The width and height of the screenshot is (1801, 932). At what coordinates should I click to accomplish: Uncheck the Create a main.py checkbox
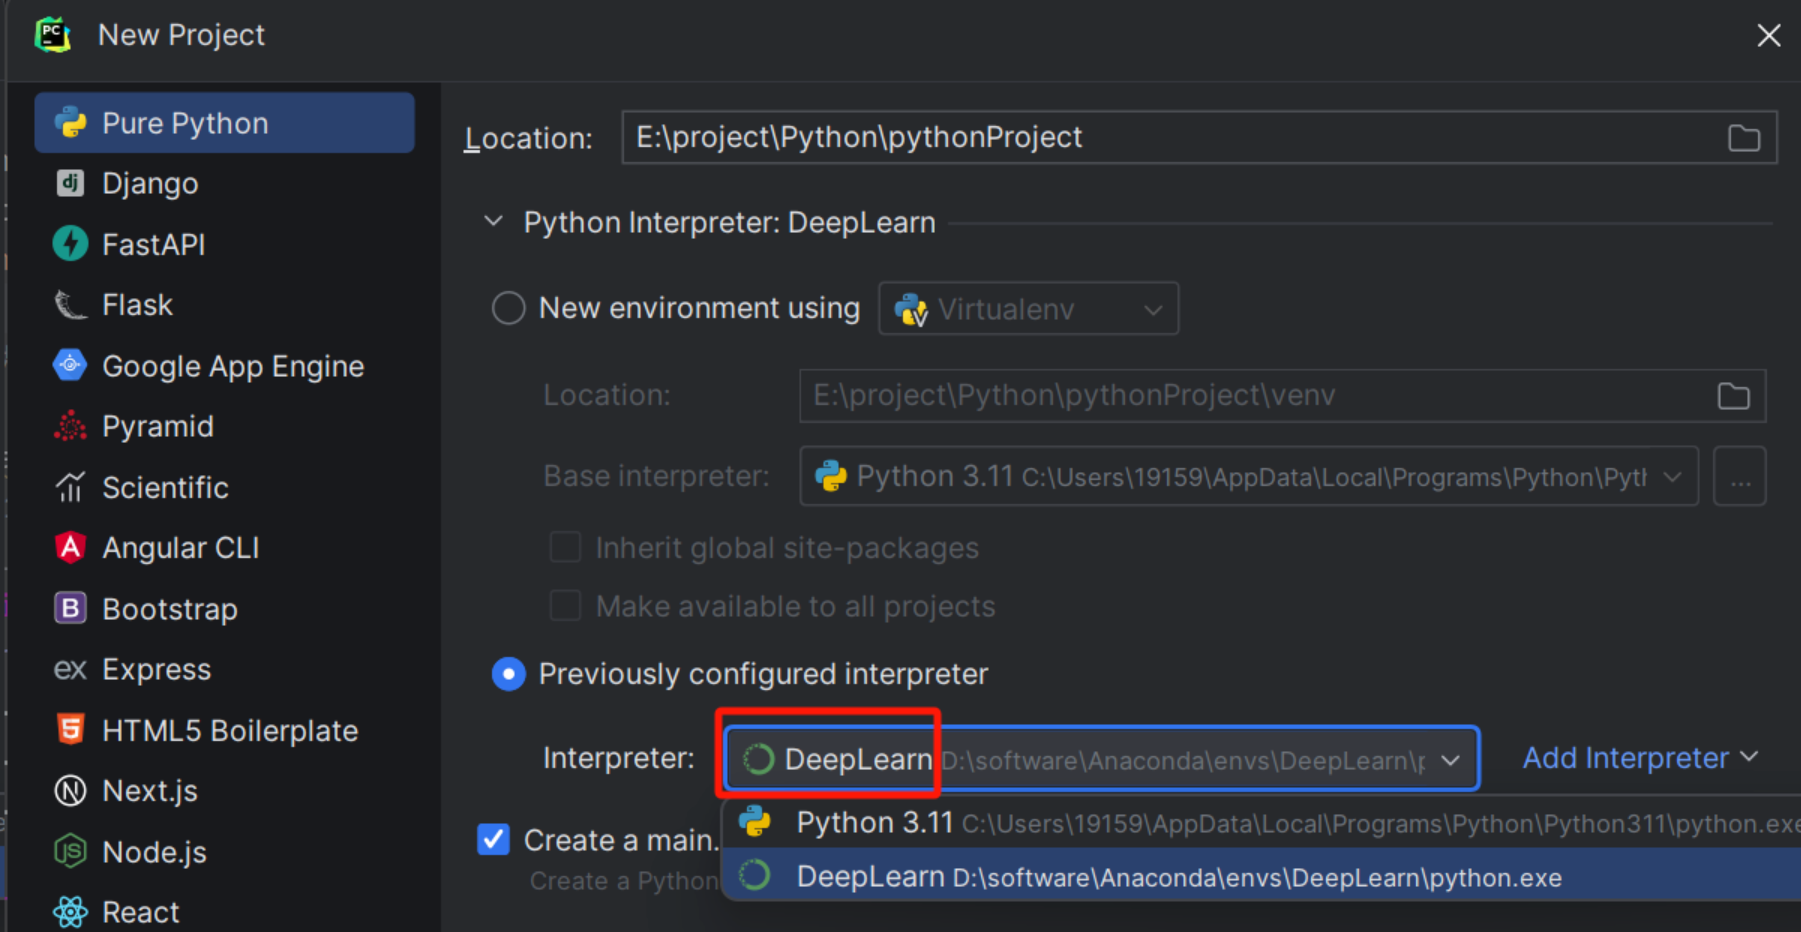(494, 839)
